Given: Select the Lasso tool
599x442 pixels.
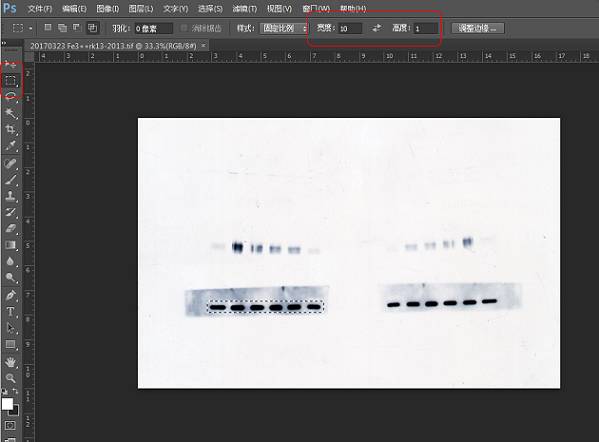Looking at the screenshot, I should (x=10, y=96).
